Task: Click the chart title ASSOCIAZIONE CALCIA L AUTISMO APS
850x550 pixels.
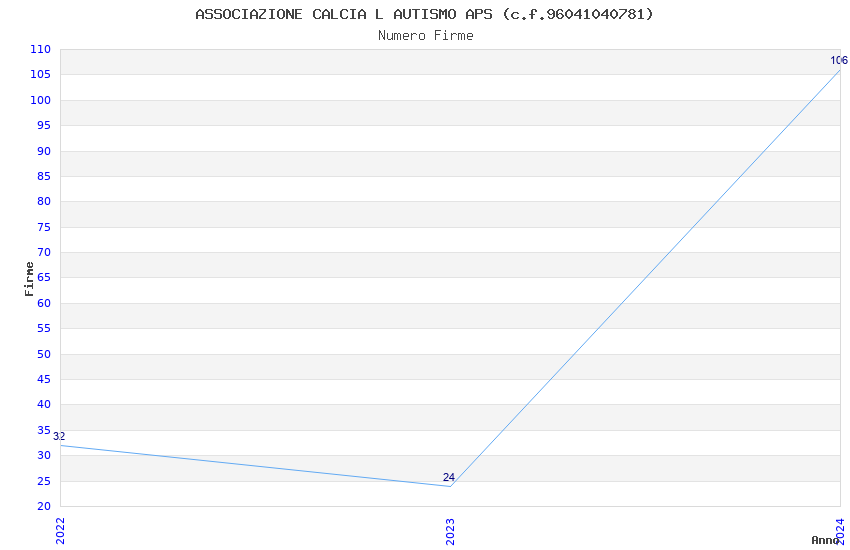Action: tap(424, 14)
